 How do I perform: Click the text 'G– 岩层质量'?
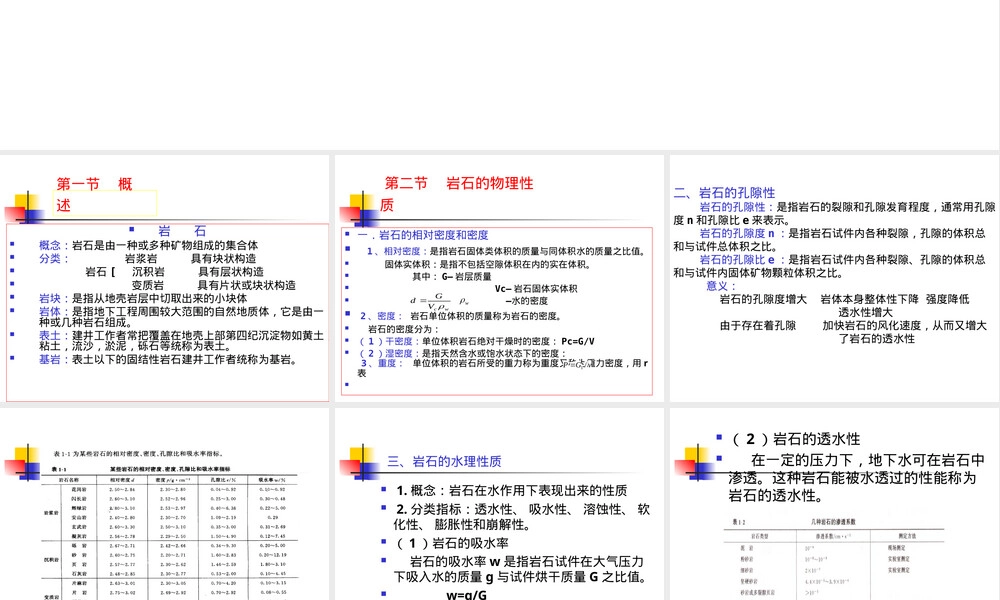[466, 276]
